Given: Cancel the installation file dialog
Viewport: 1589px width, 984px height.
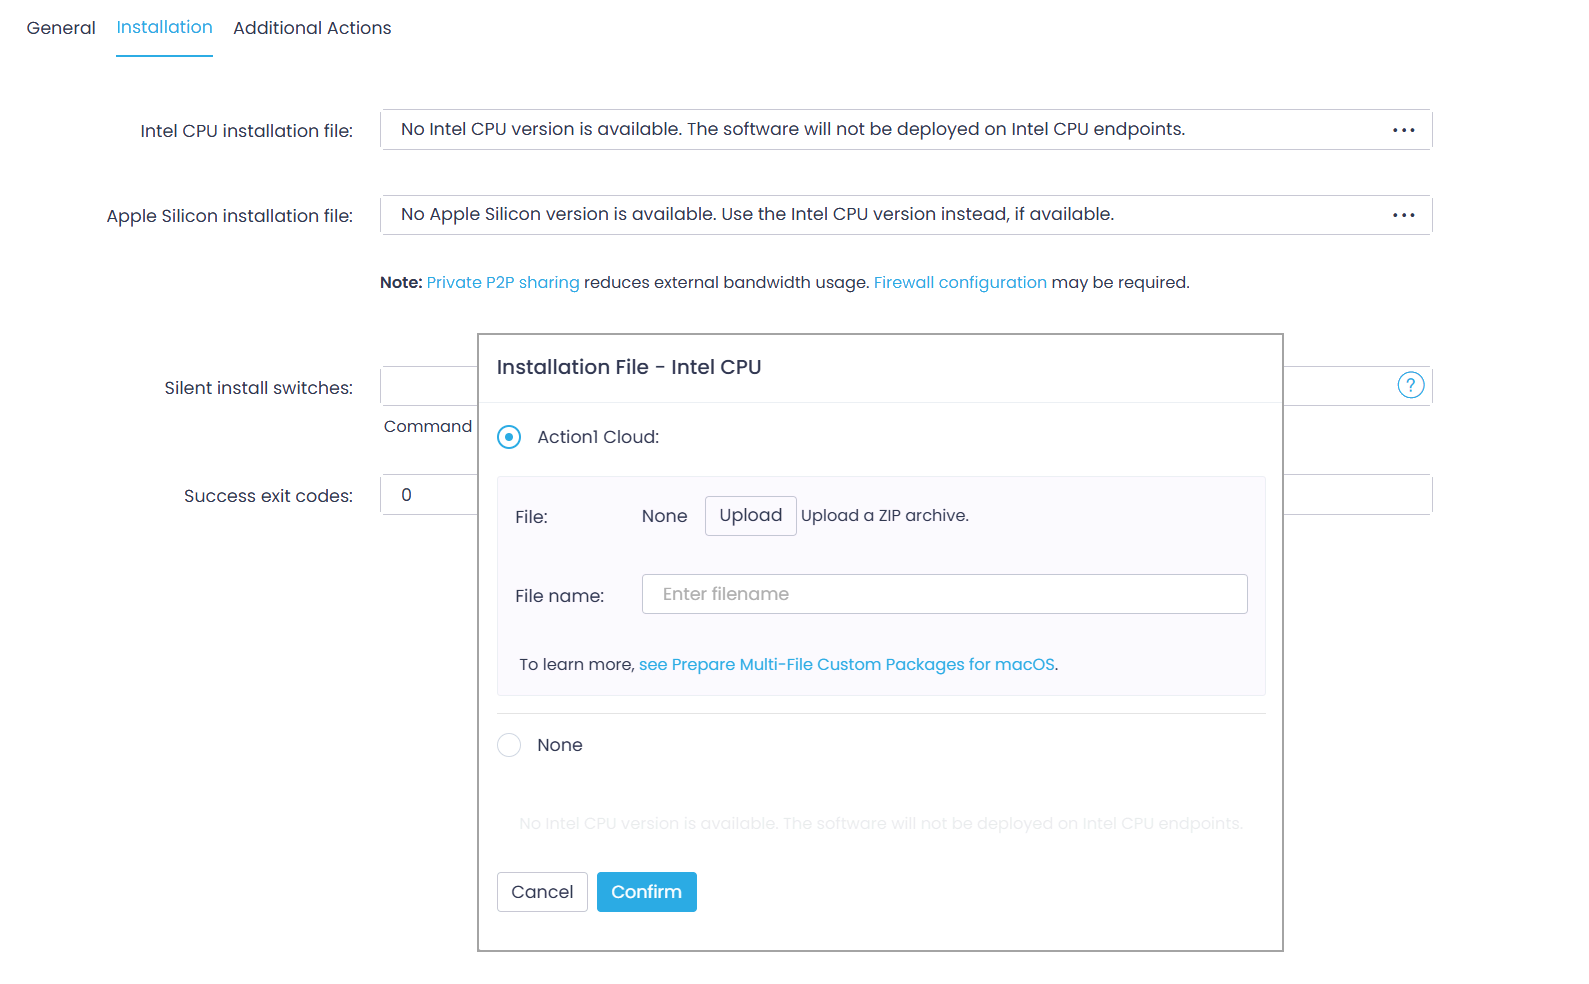Looking at the screenshot, I should (x=542, y=892).
